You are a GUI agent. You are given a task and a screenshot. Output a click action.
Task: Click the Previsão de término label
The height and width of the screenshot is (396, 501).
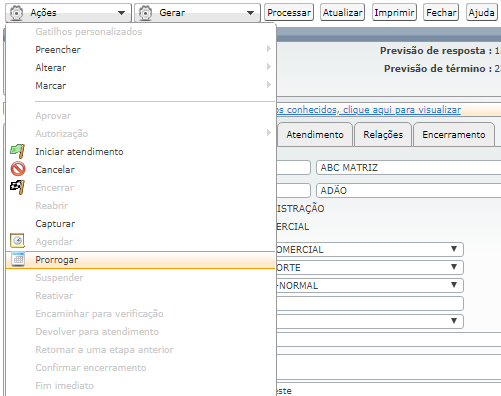click(x=438, y=69)
